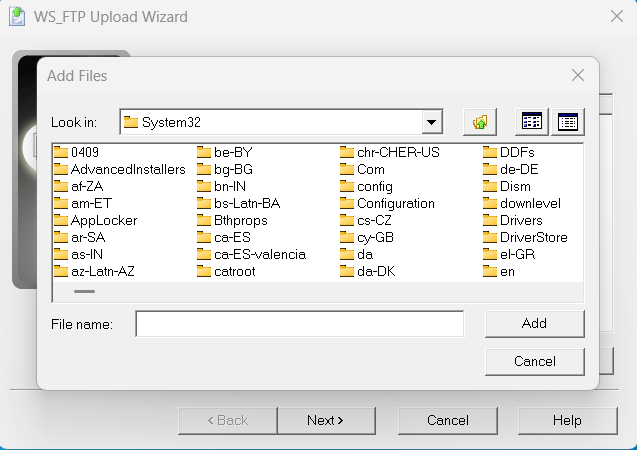Viewport: 637px width, 450px height.
Task: Click Cancel in the Add Files dialog
Action: pos(535,361)
